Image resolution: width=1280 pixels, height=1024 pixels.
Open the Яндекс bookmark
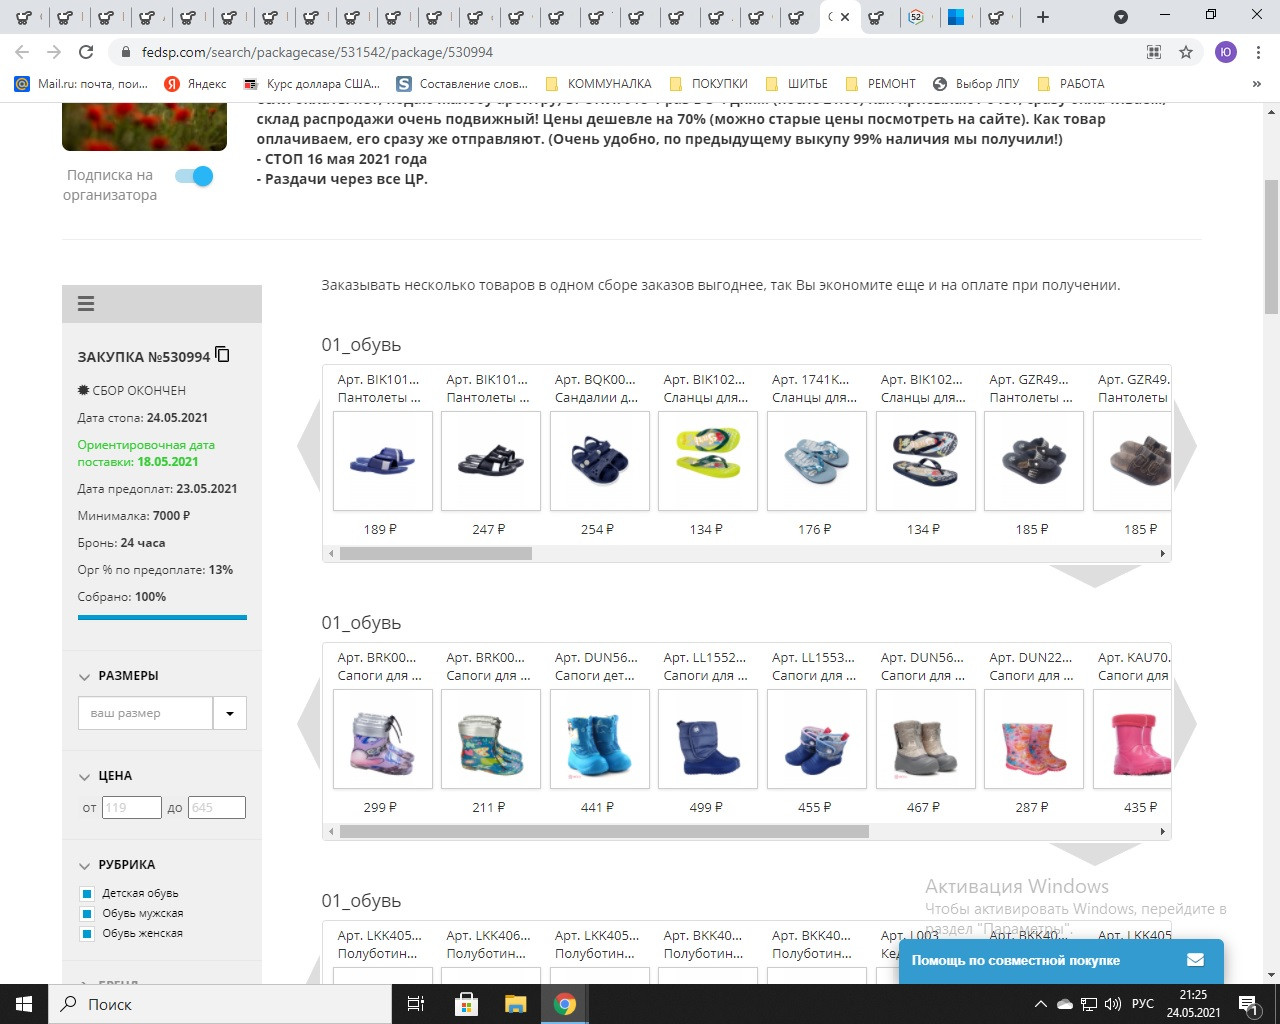(195, 84)
